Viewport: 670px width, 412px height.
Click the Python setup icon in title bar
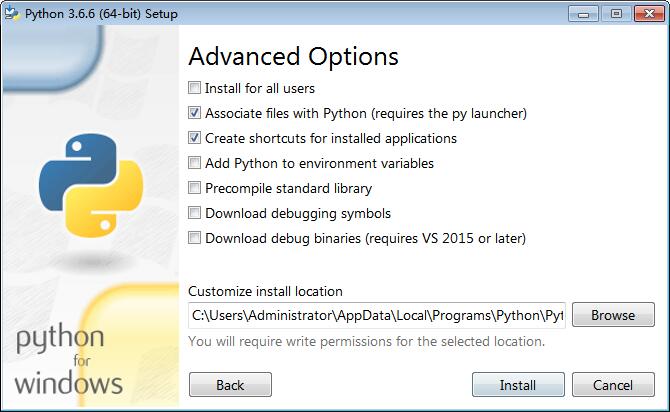pos(11,13)
